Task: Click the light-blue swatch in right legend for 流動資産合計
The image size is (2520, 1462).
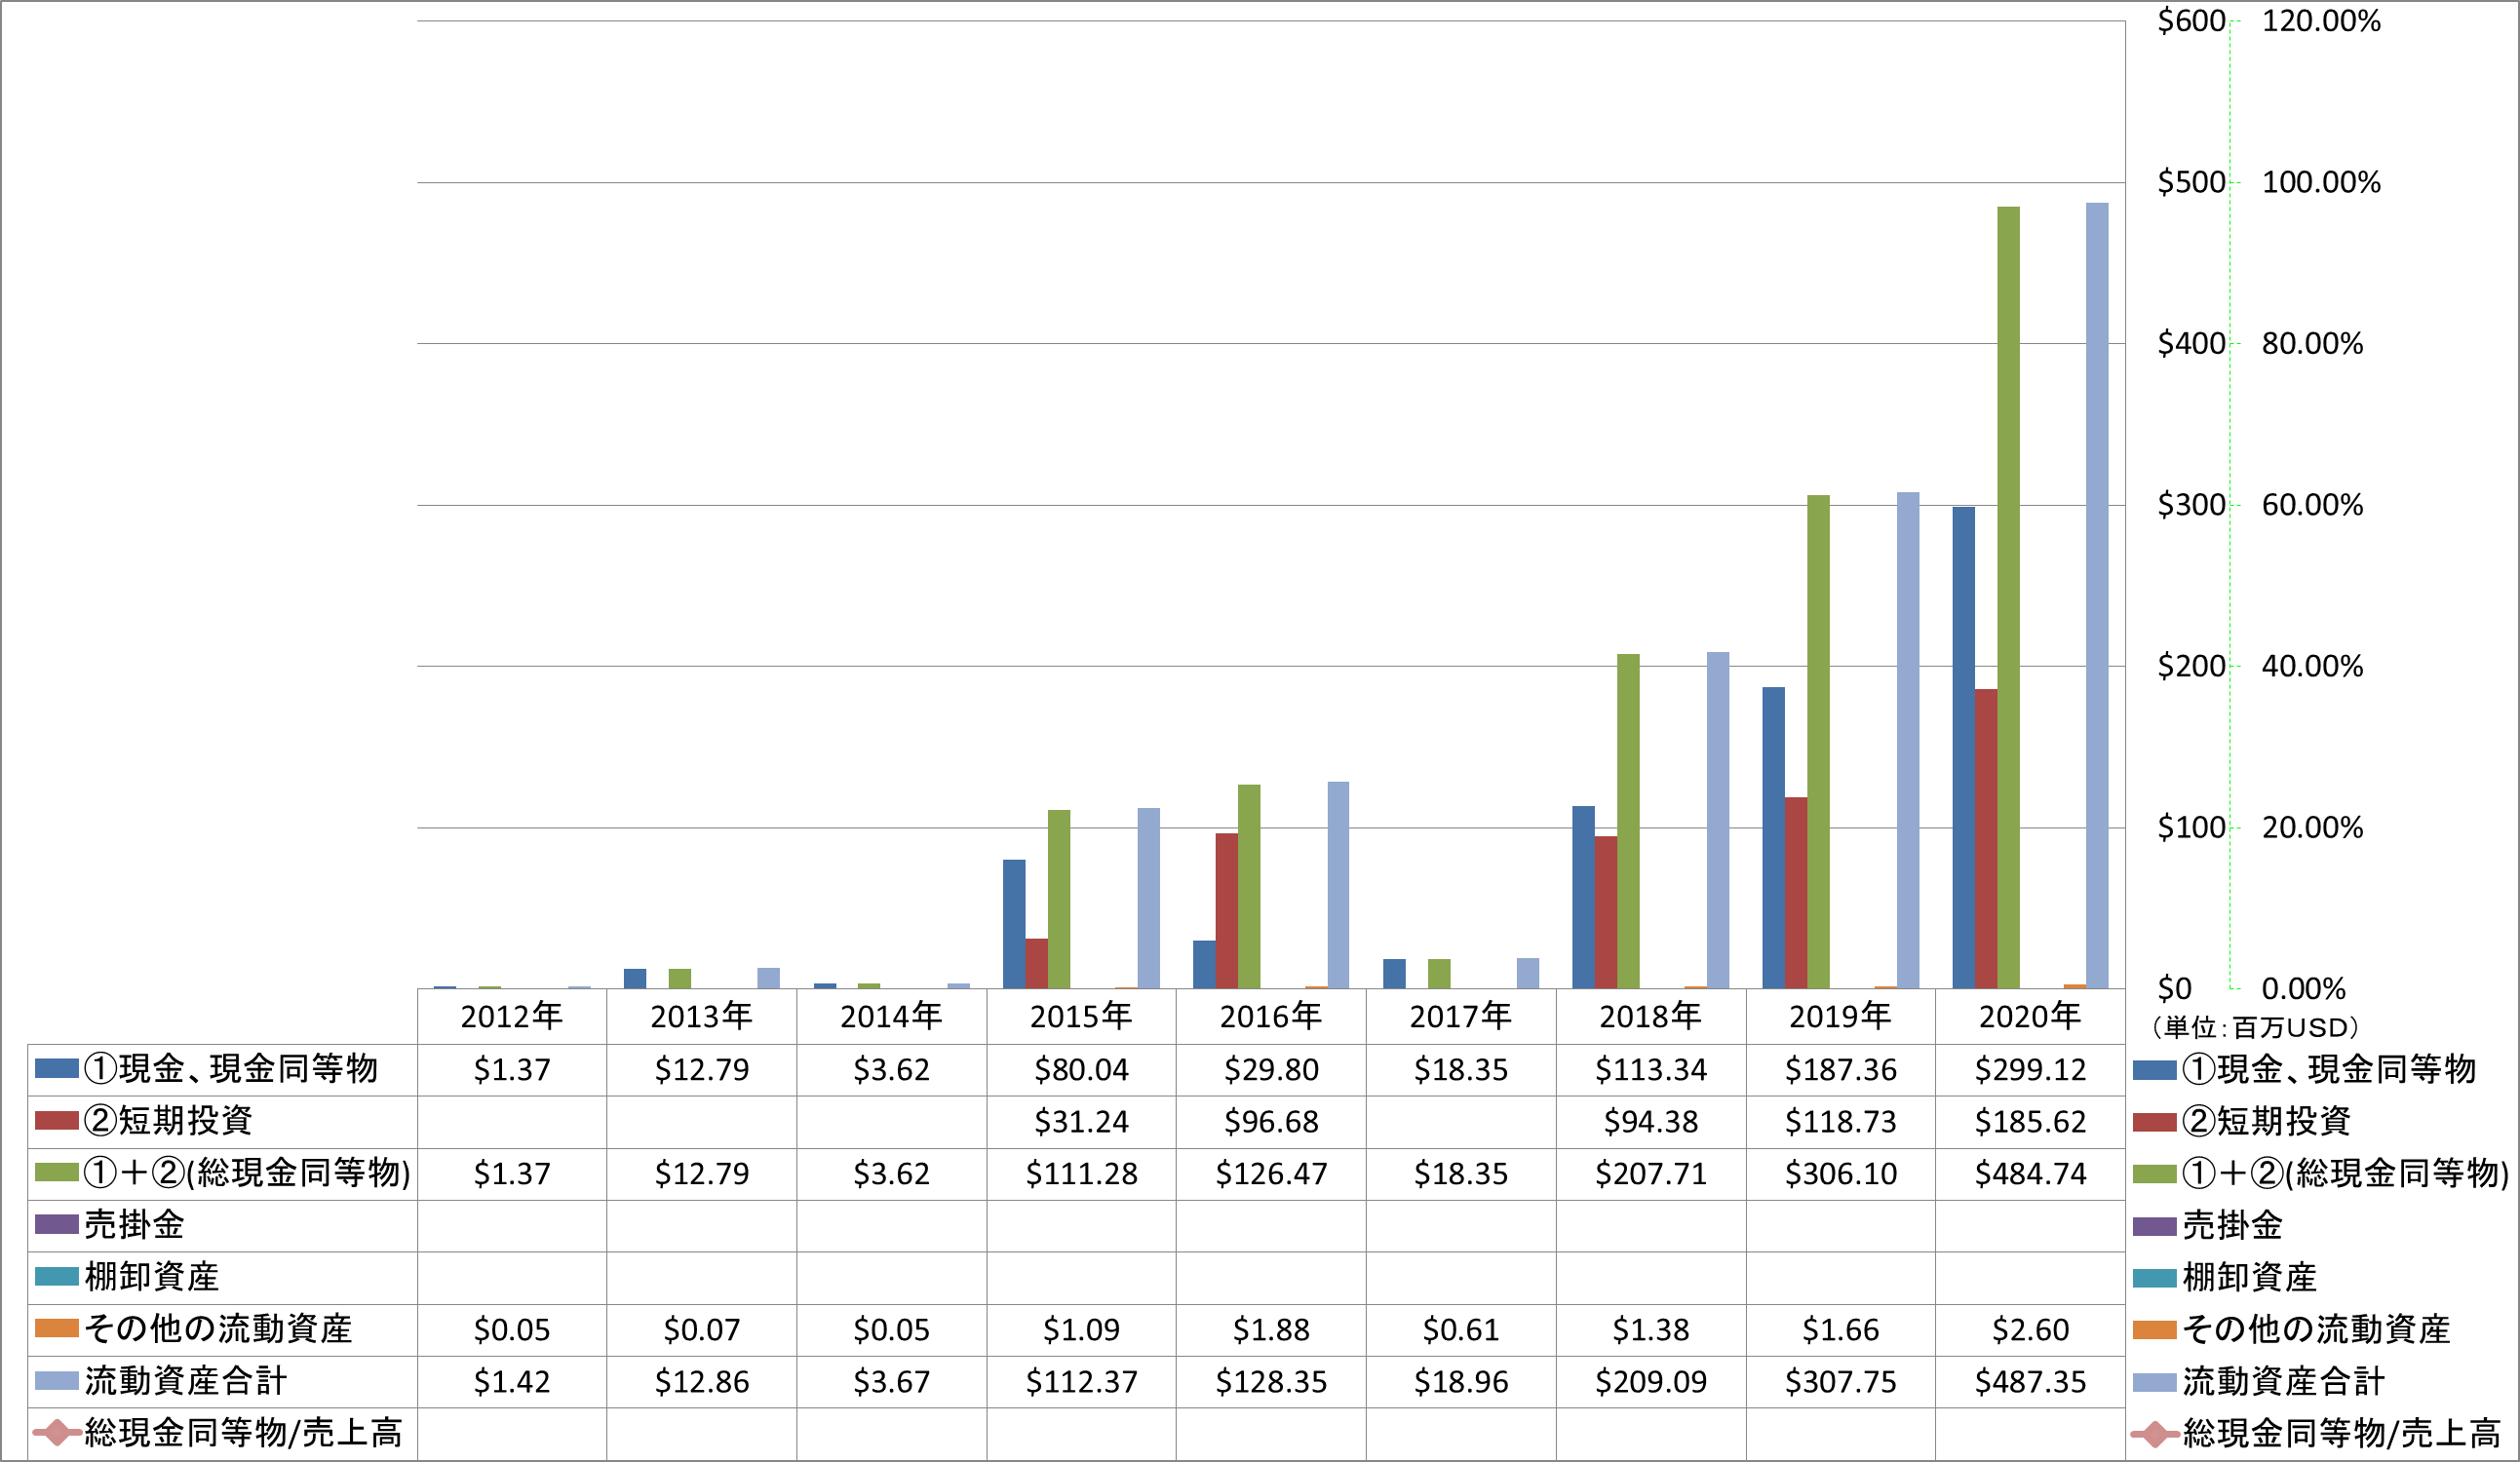Action: 2154,1382
